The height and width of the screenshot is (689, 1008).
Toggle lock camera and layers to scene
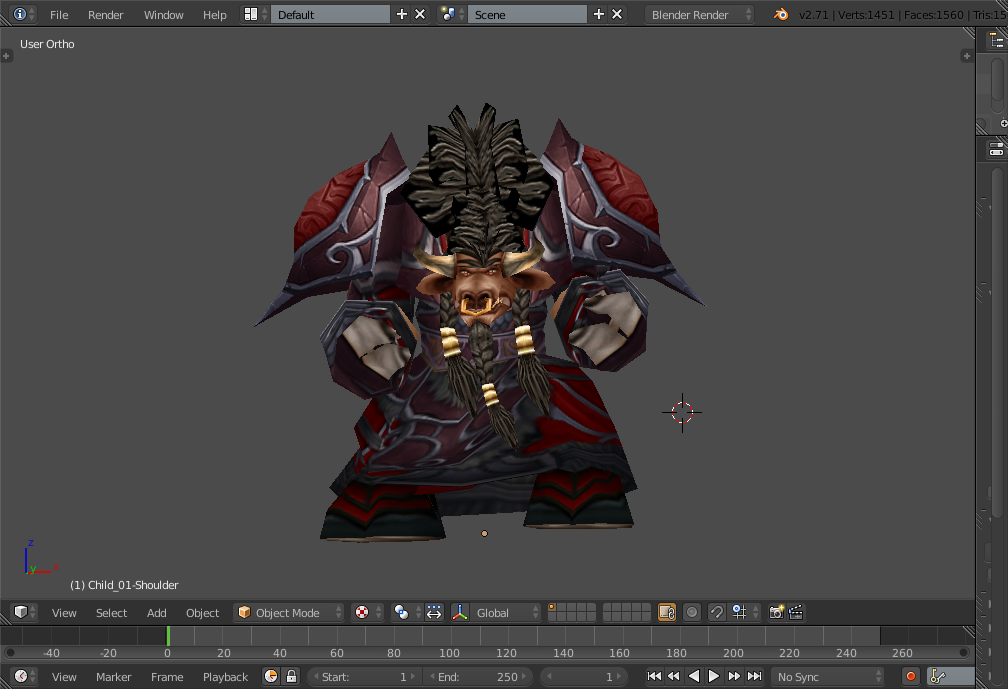click(x=667, y=613)
